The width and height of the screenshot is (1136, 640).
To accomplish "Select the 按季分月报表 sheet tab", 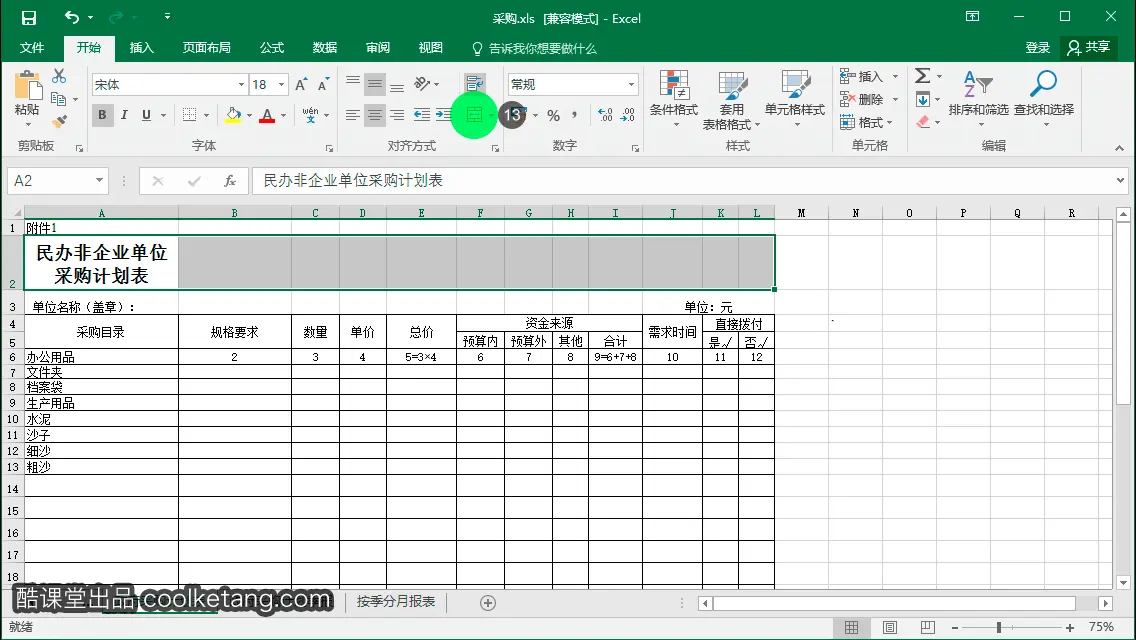I will 396,602.
